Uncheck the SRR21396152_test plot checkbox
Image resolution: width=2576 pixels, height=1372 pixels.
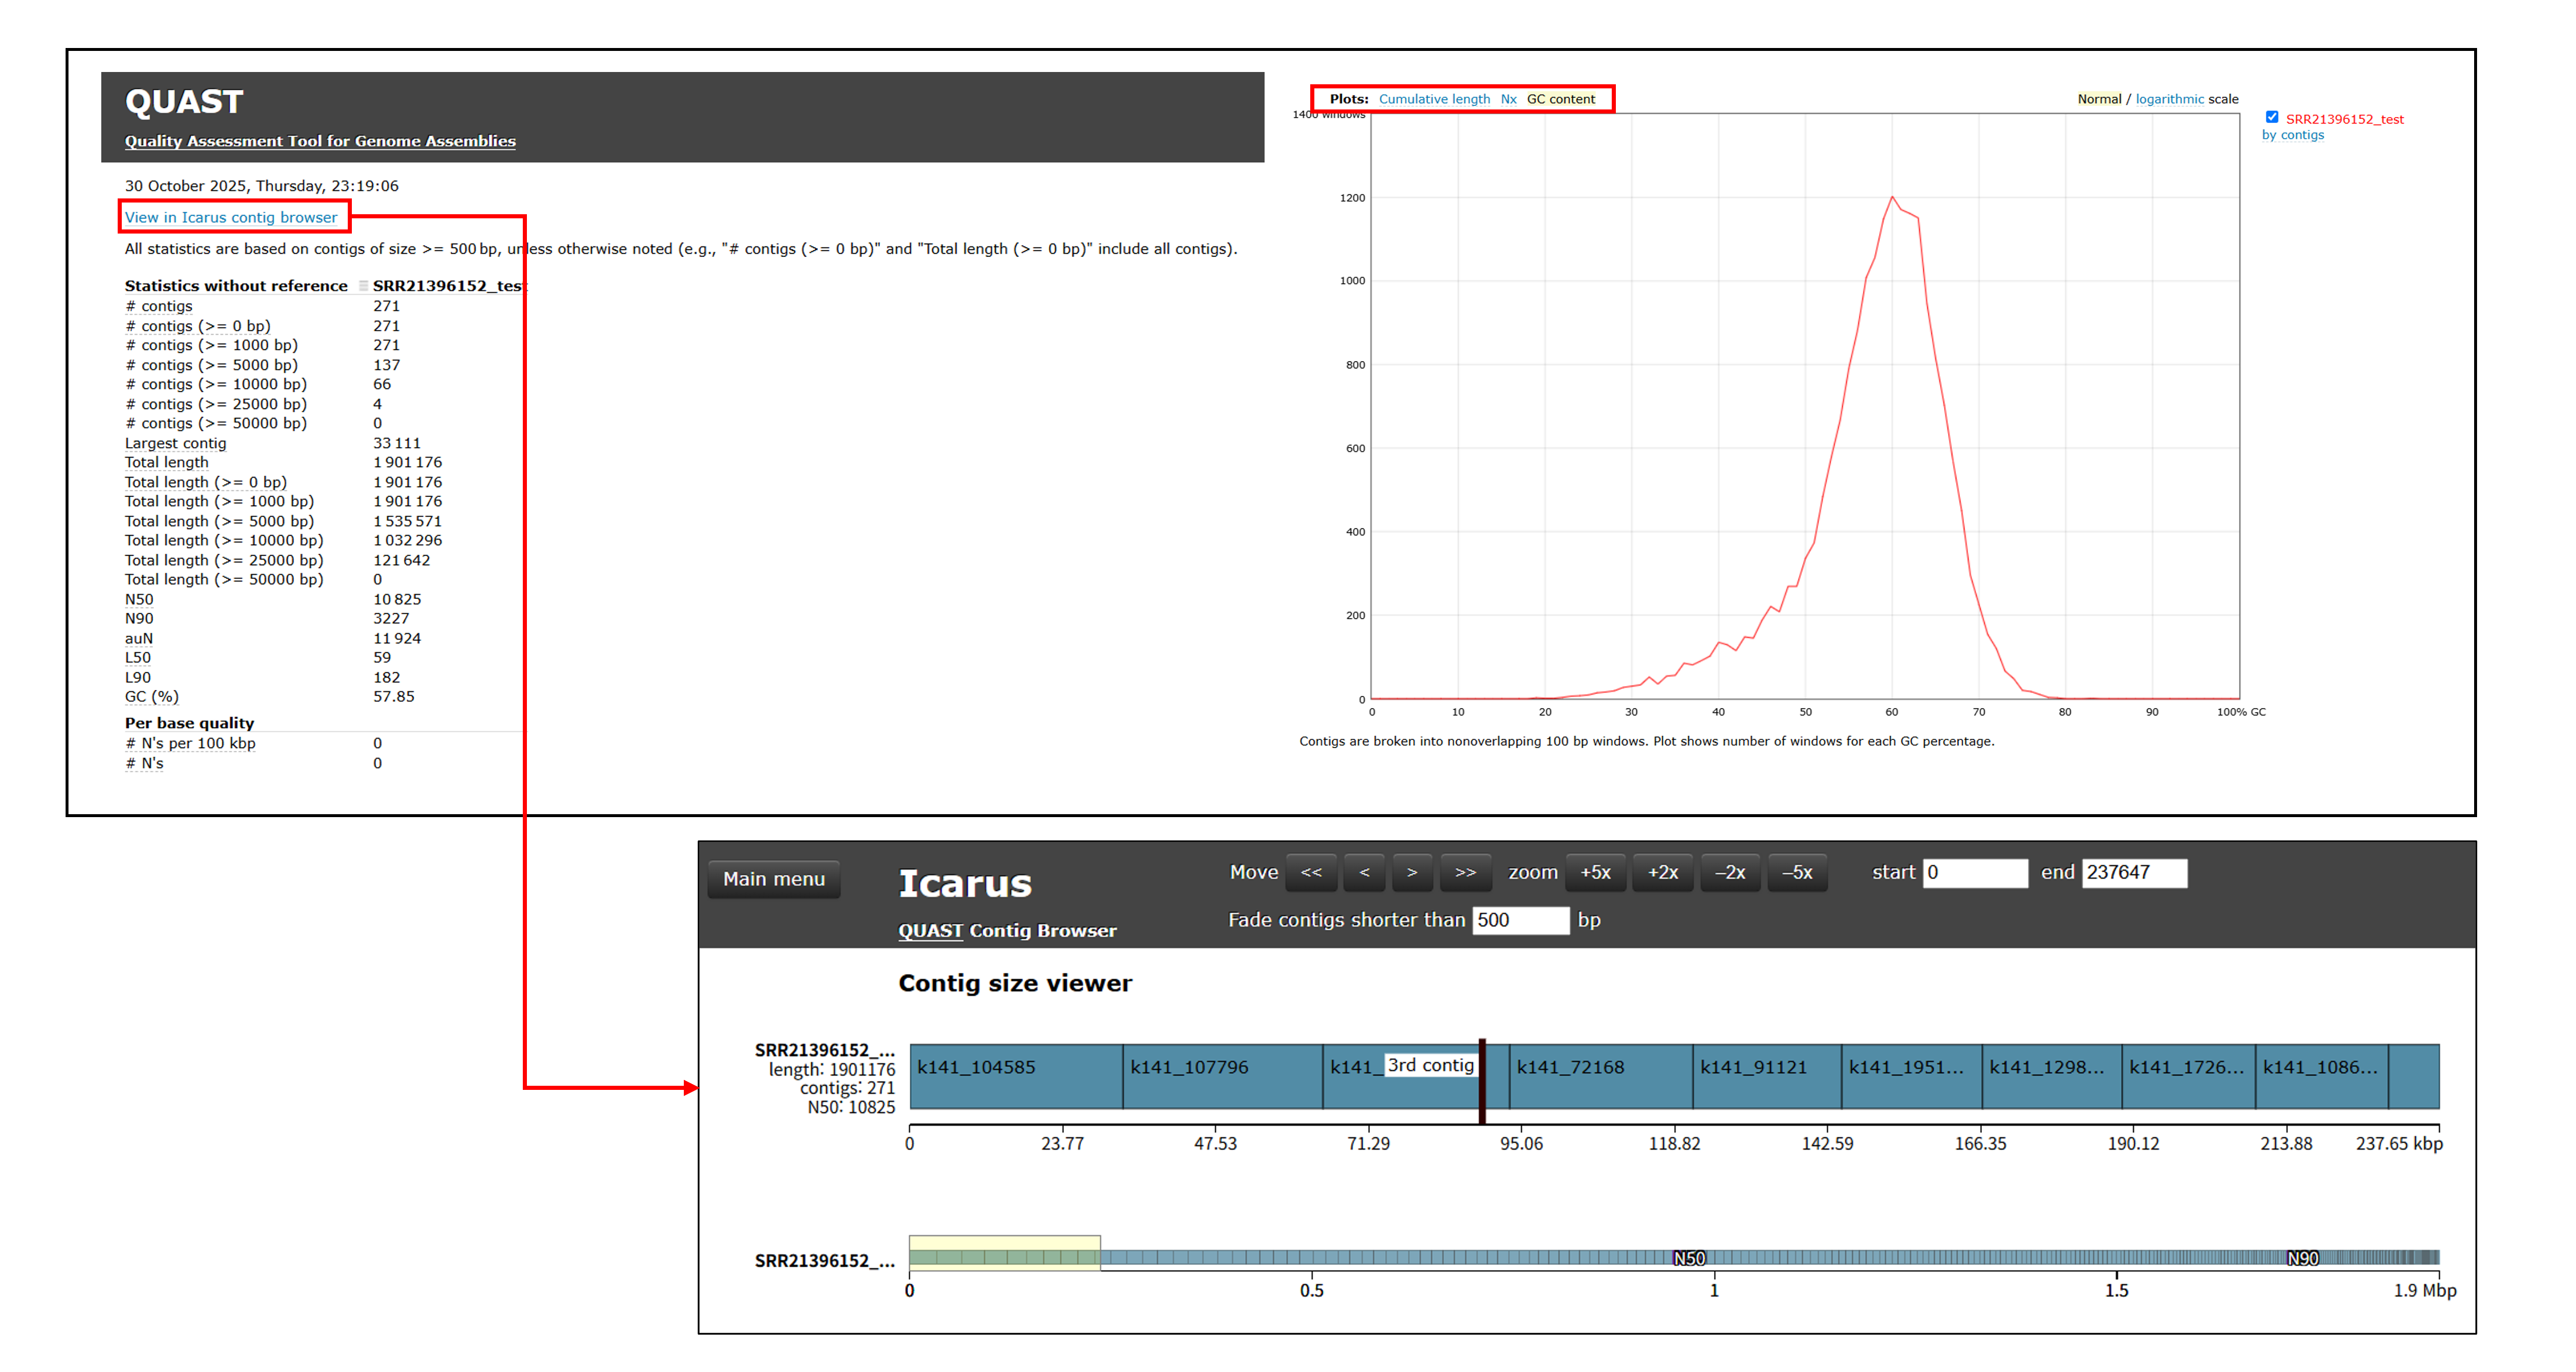click(x=2272, y=117)
